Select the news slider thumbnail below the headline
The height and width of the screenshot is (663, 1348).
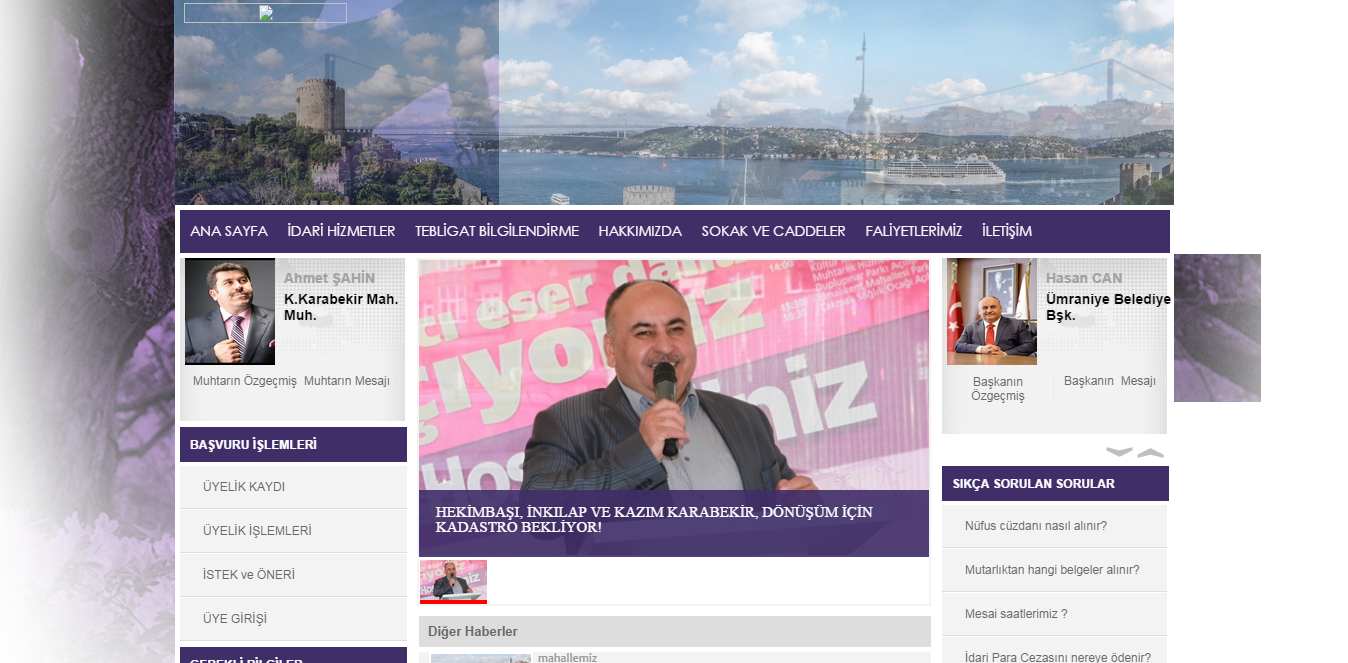453,581
